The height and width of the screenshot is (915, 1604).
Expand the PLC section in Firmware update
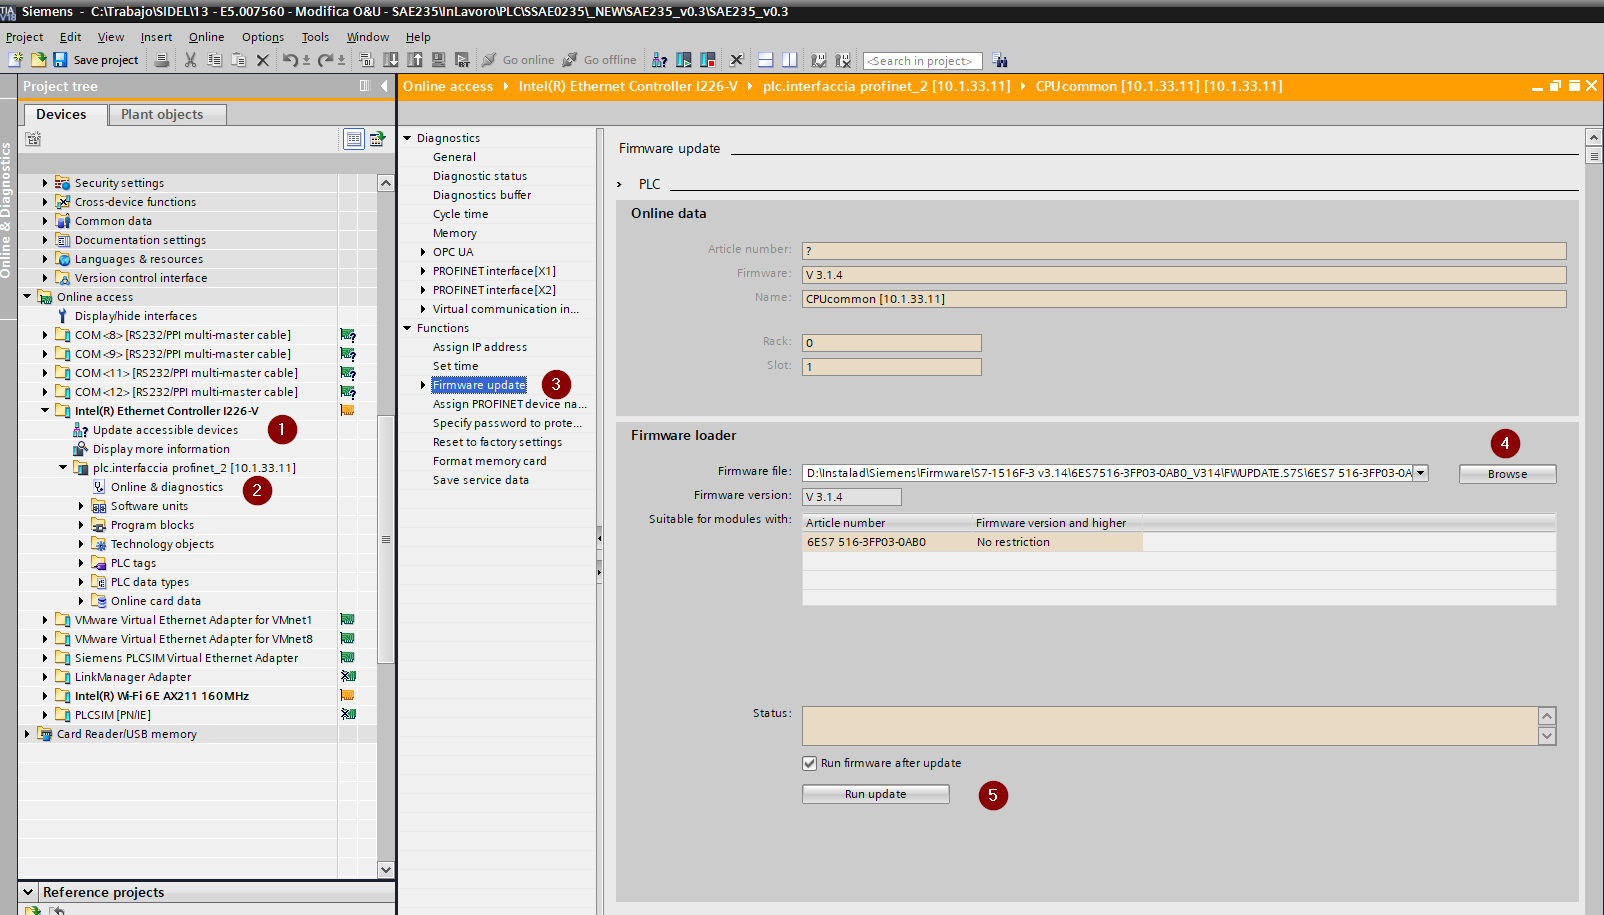(620, 184)
